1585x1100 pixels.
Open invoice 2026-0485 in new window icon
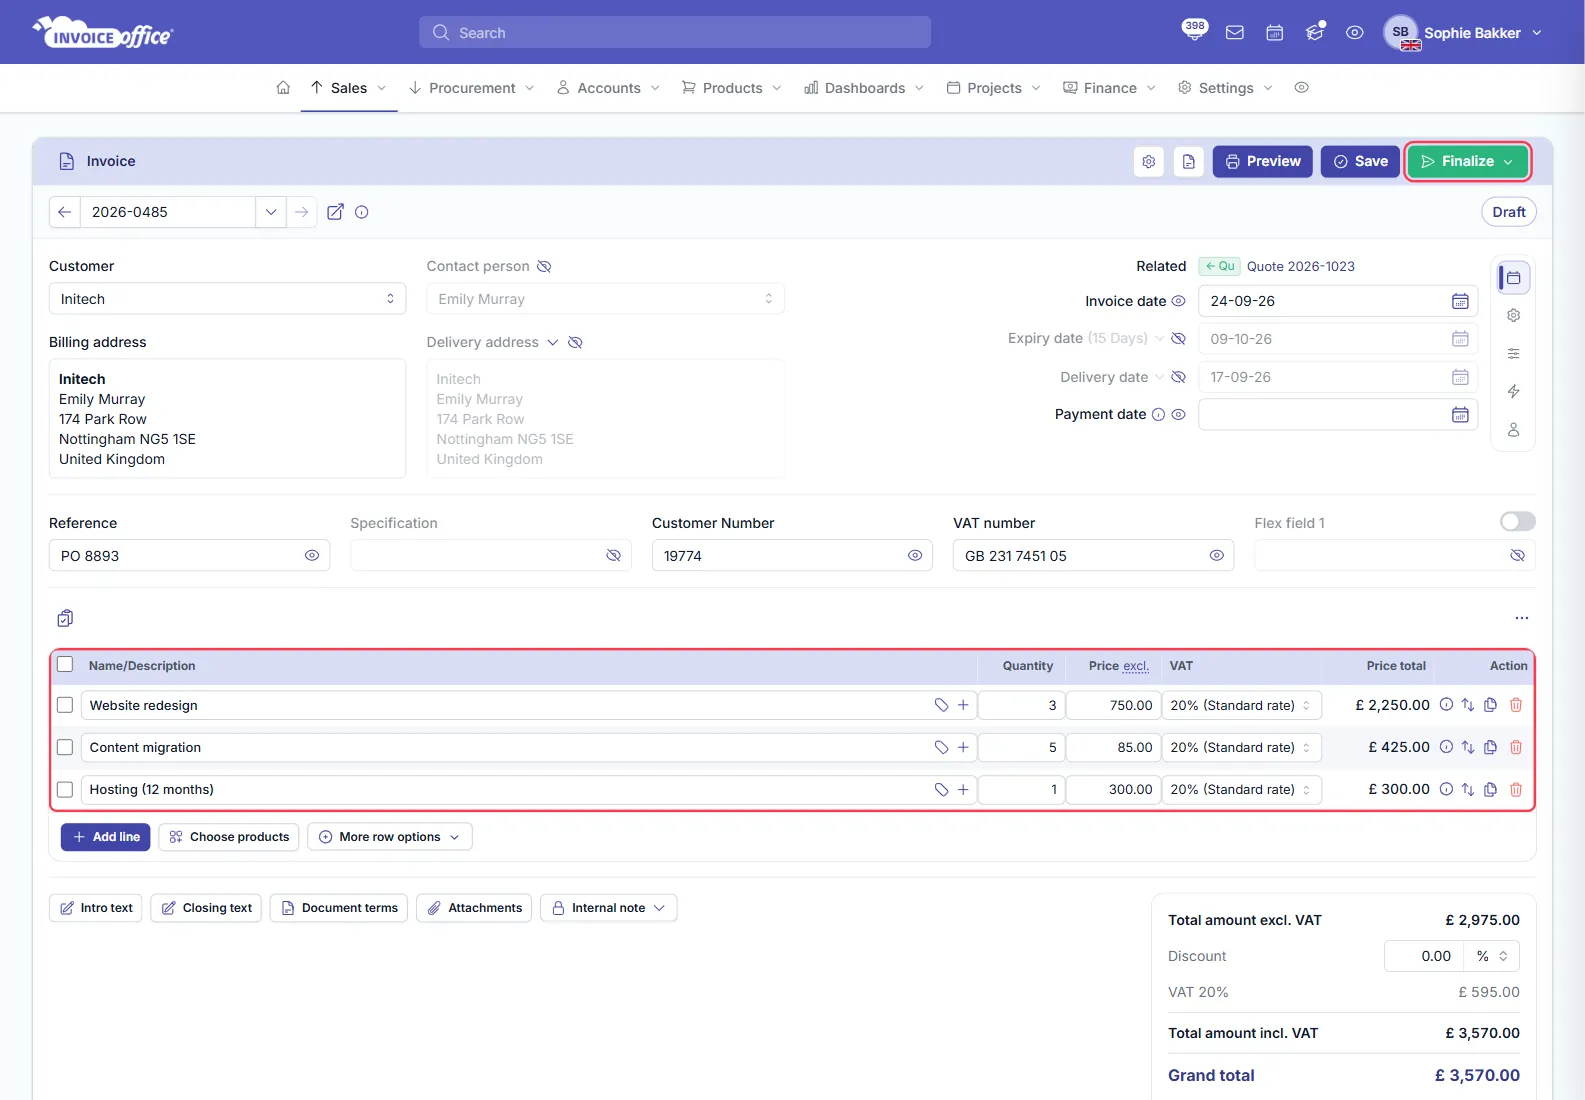tap(336, 212)
